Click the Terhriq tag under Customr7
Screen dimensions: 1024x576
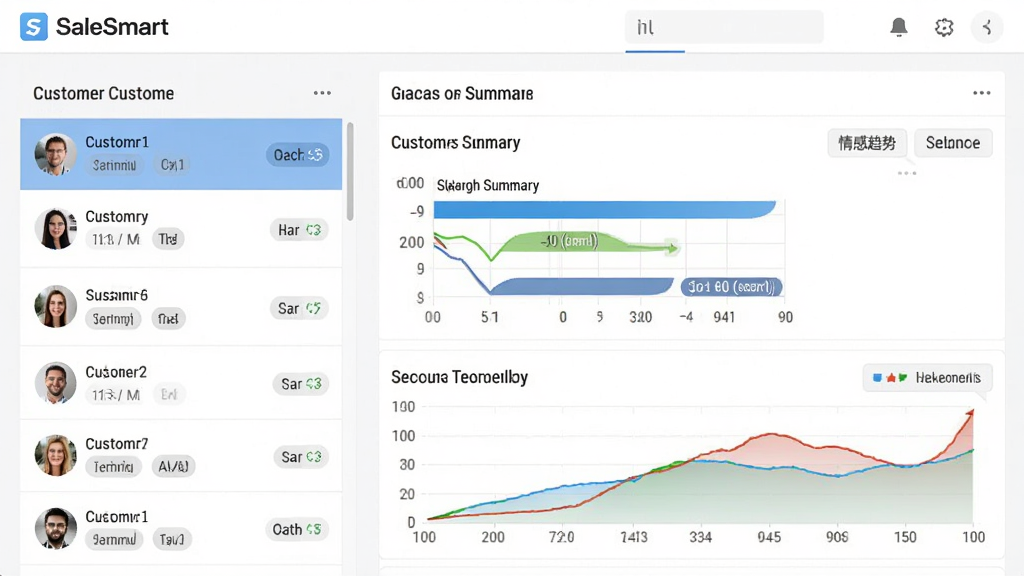point(114,467)
